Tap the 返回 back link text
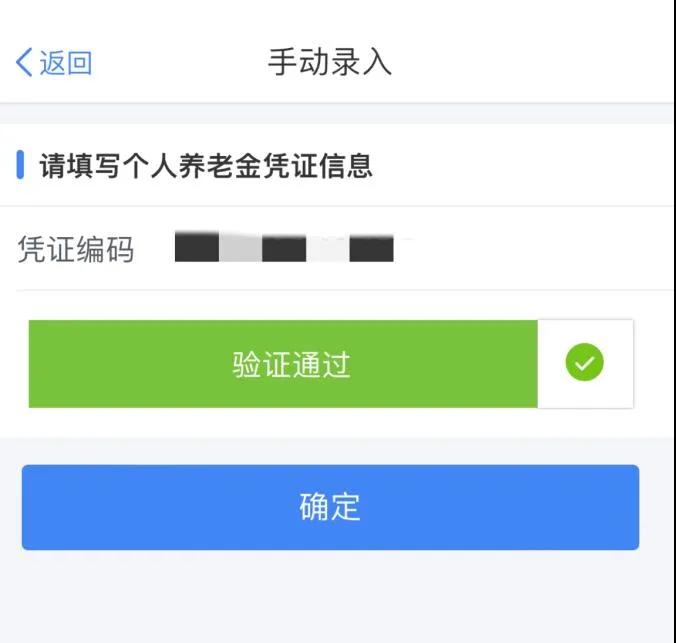This screenshot has height=643, width=676. point(66,63)
